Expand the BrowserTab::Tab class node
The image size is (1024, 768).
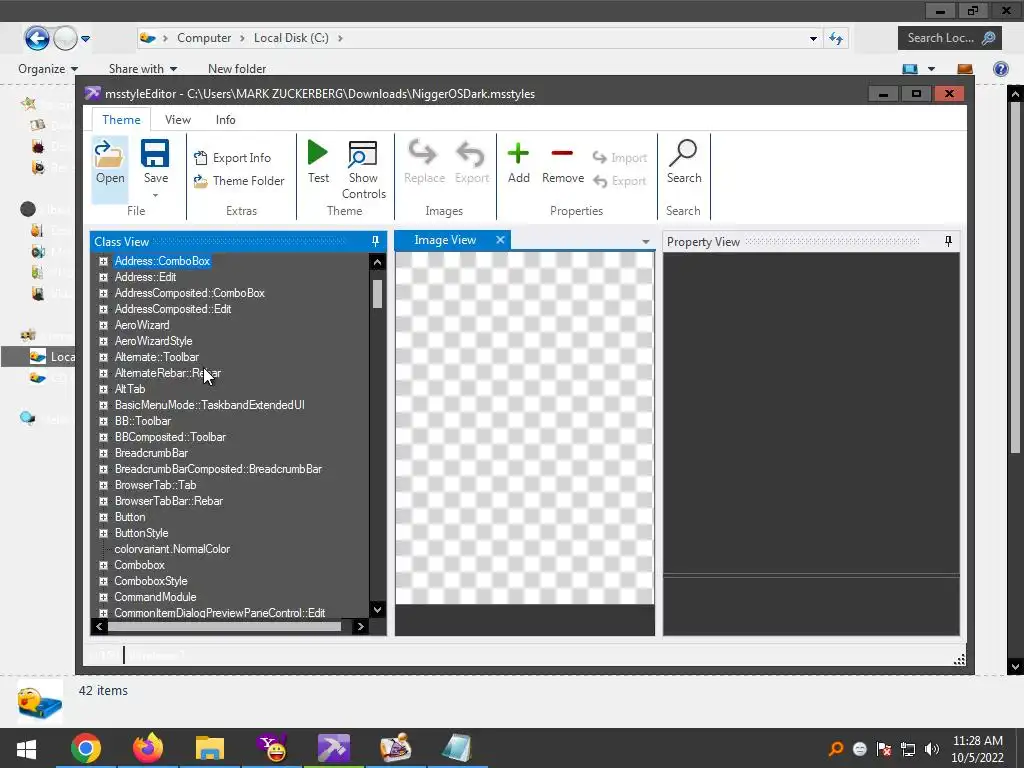point(103,485)
